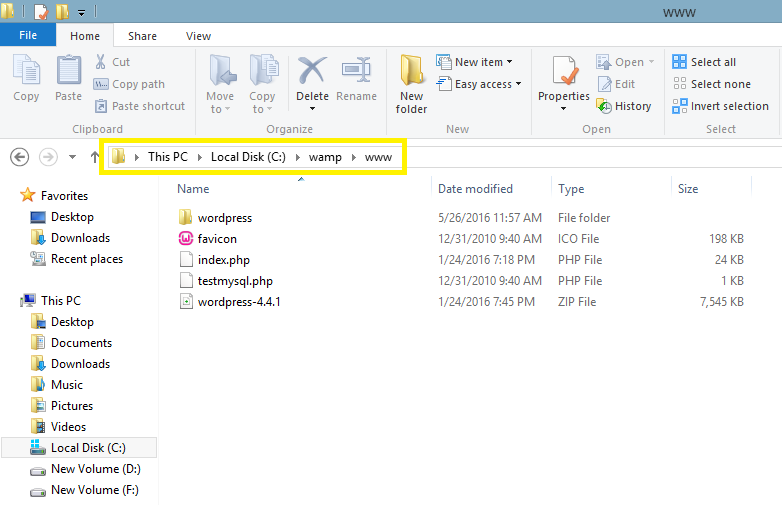Open the File menu tab
The height and width of the screenshot is (505, 782).
(28, 35)
